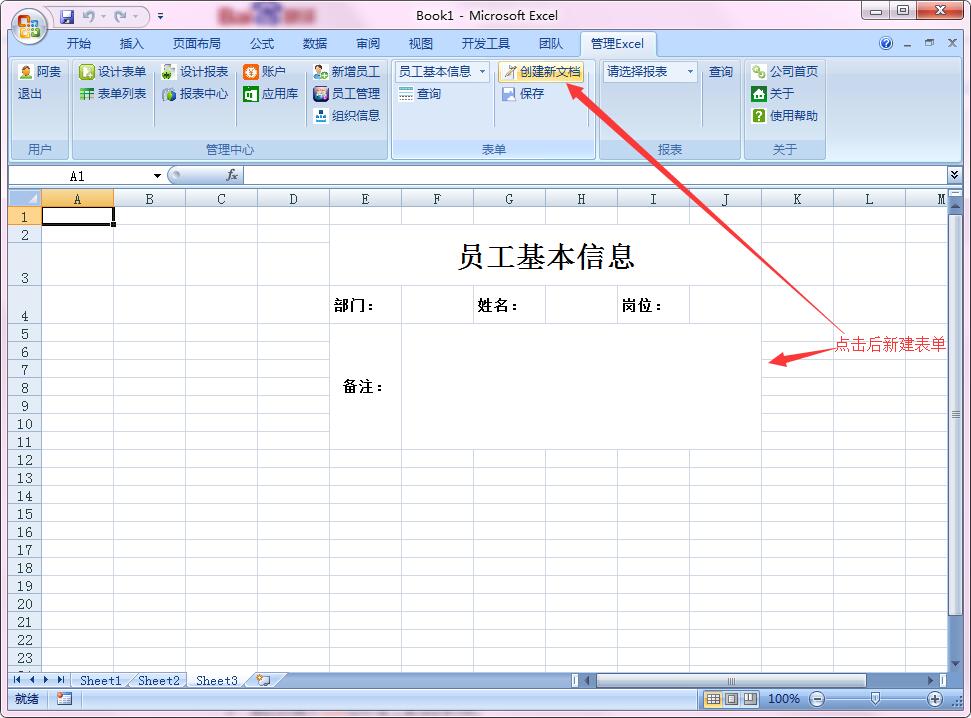Select Normal view button in status bar
The height and width of the screenshot is (718, 971).
[x=713, y=699]
